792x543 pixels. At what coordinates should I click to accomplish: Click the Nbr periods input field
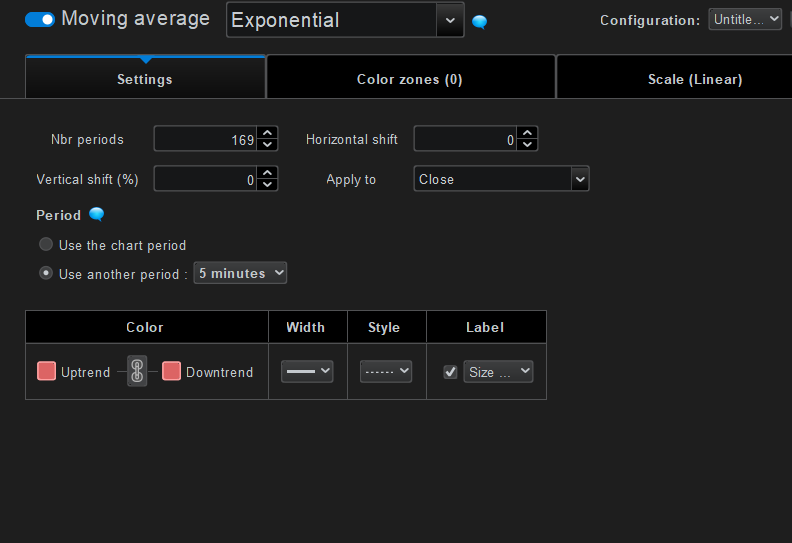click(x=205, y=139)
